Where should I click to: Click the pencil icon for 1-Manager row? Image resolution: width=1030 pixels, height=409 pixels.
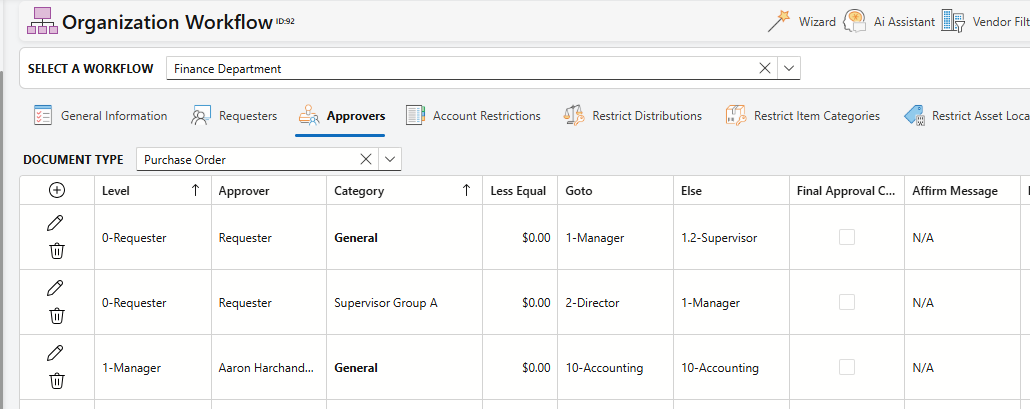(x=57, y=353)
